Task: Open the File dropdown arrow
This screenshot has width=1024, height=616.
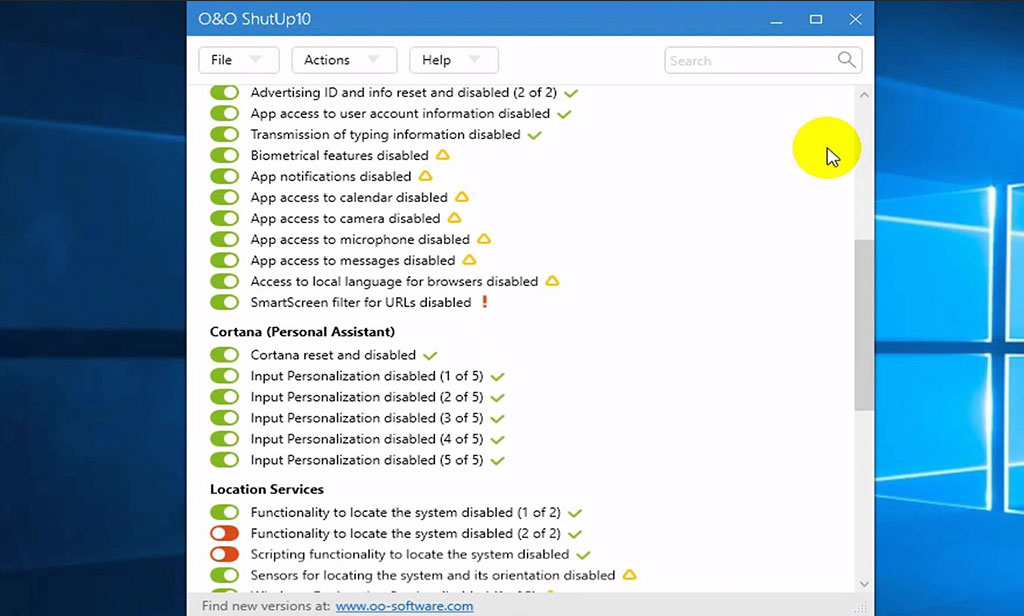Action: pyautogui.click(x=255, y=59)
